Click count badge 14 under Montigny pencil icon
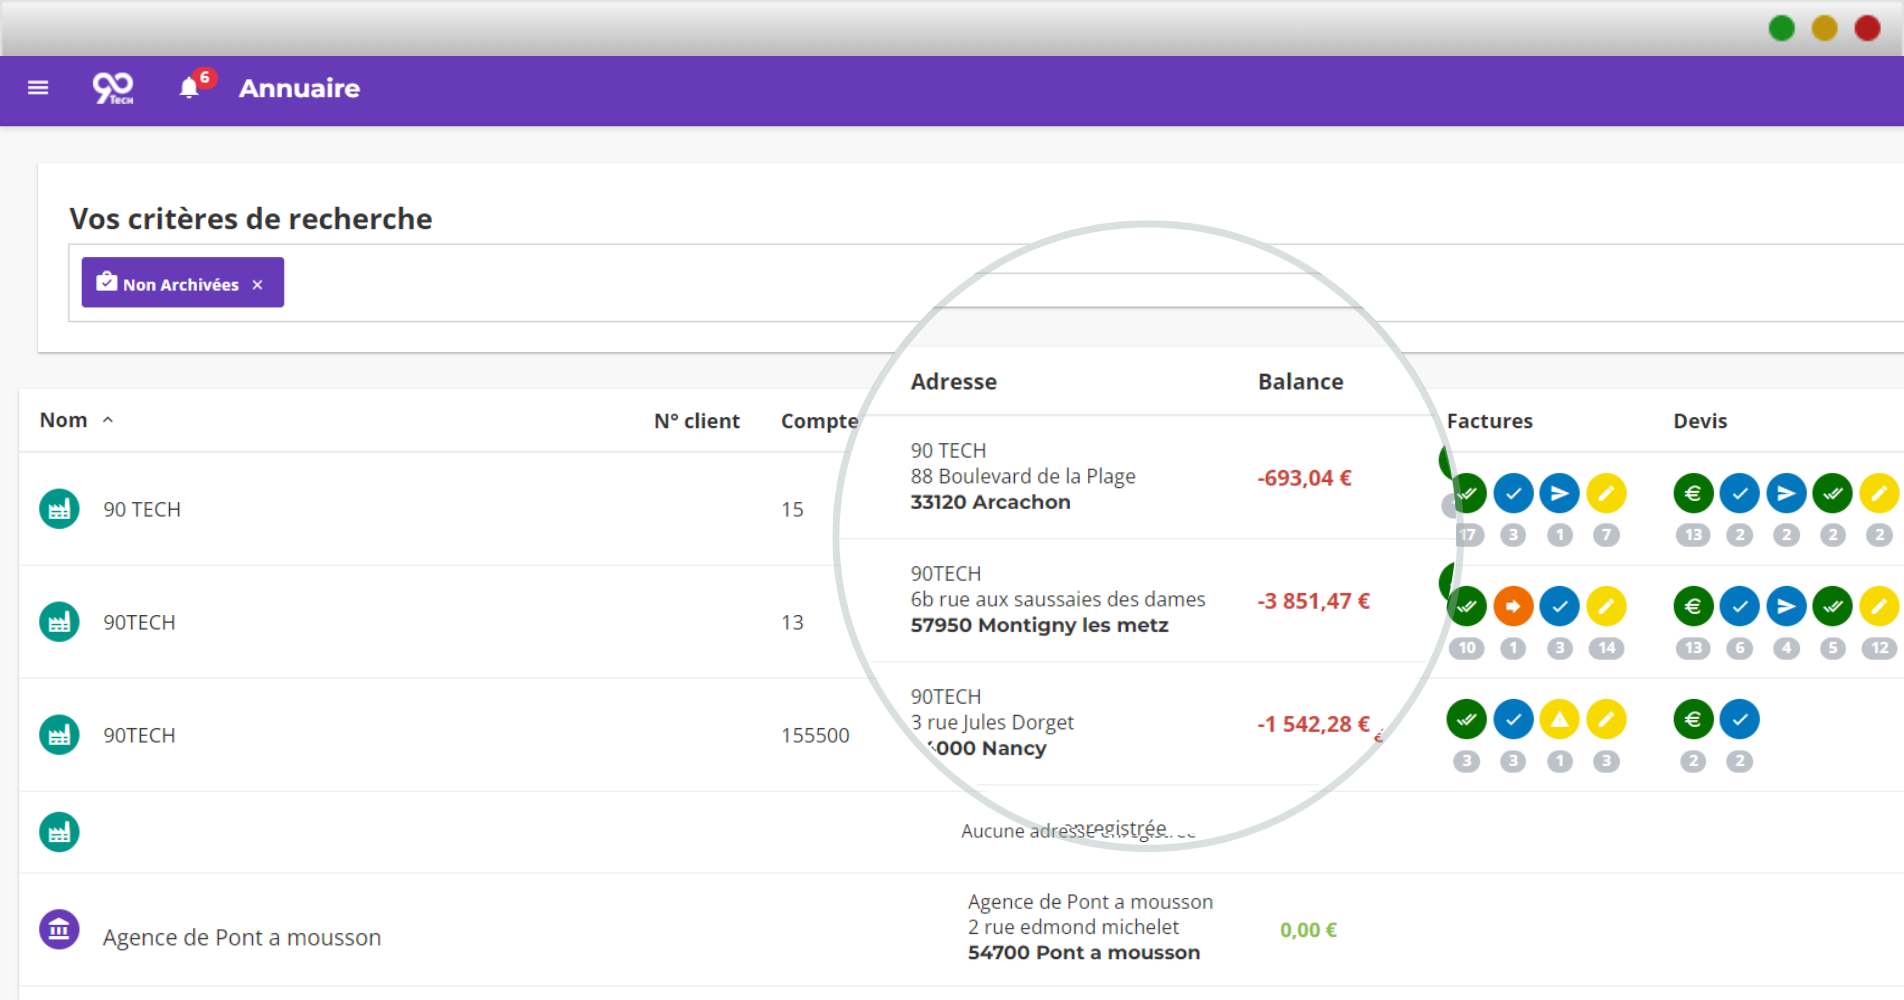Screen dimensions: 1904x1000 (1606, 648)
